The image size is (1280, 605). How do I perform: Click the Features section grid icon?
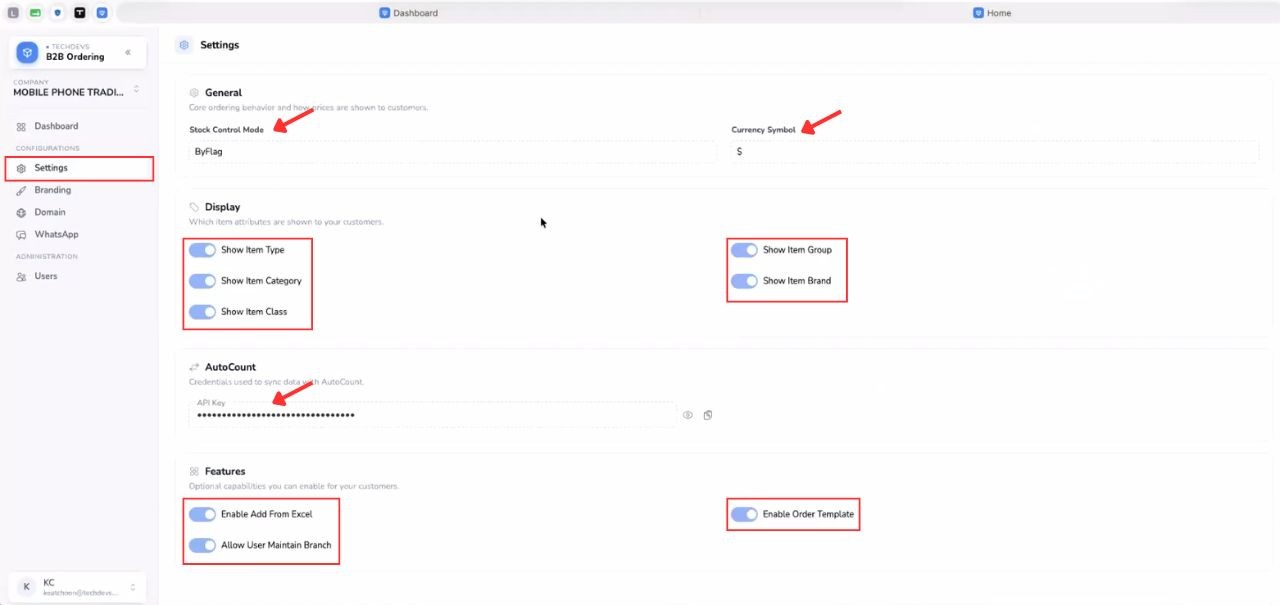[x=194, y=471]
